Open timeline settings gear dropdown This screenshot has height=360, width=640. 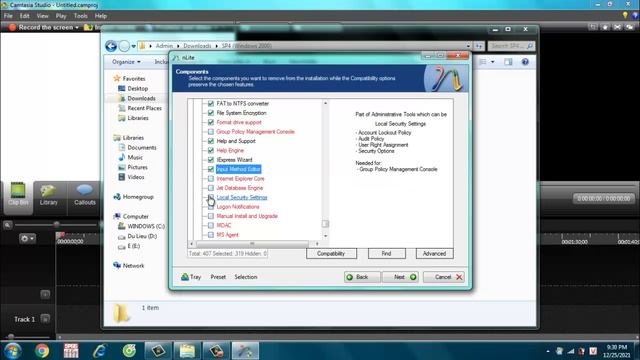click(x=28, y=238)
